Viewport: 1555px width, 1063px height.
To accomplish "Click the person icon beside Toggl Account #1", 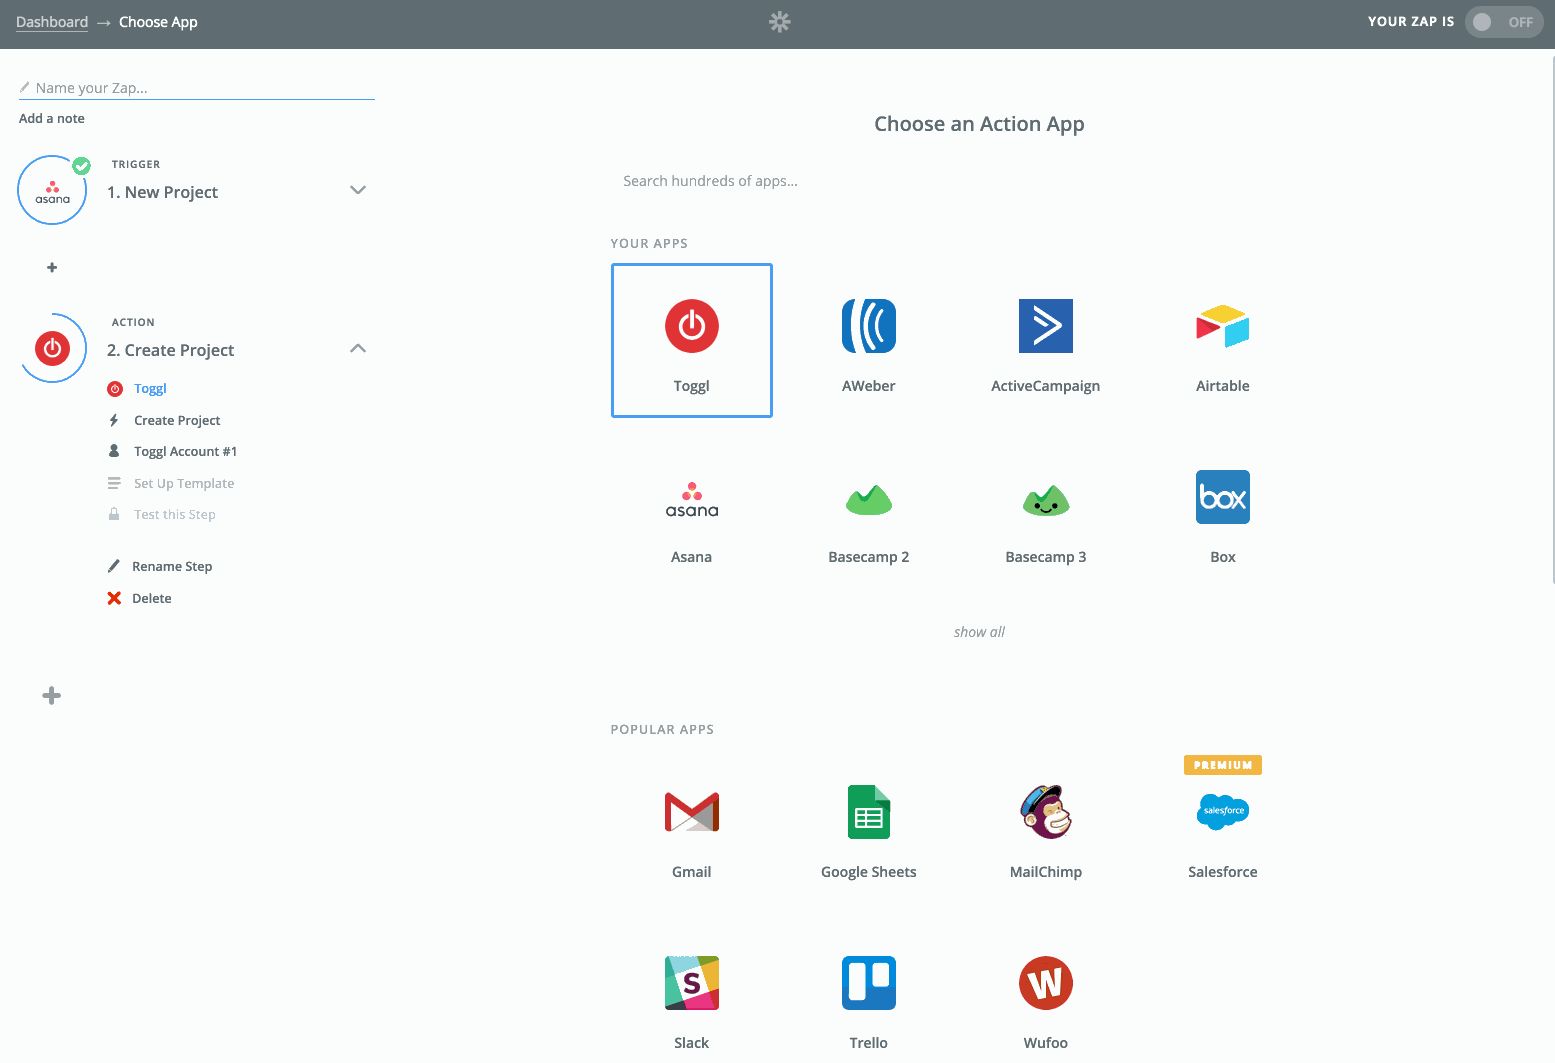I will pyautogui.click(x=114, y=451).
